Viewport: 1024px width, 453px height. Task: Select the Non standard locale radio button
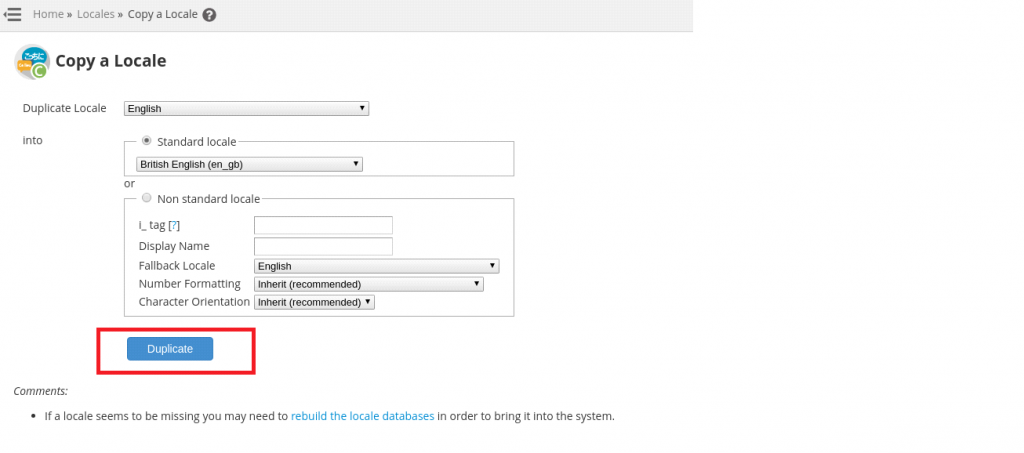(x=147, y=198)
